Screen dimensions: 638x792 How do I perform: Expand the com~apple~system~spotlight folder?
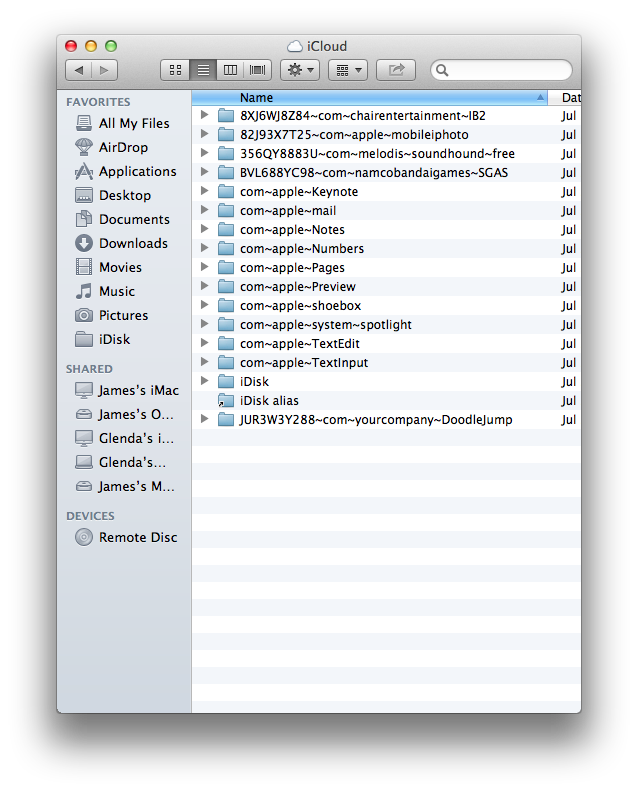(x=205, y=324)
